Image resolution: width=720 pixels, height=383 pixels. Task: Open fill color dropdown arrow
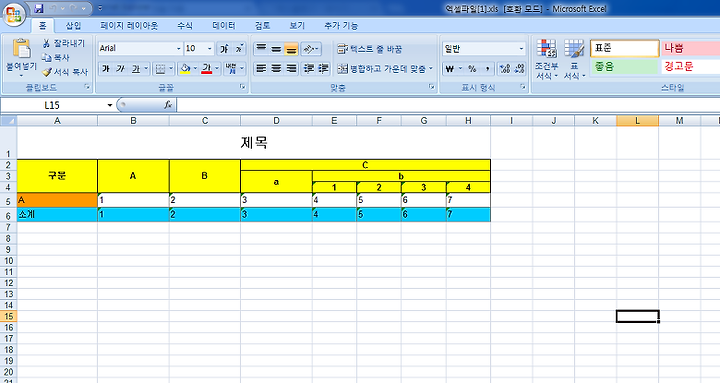pos(195,69)
